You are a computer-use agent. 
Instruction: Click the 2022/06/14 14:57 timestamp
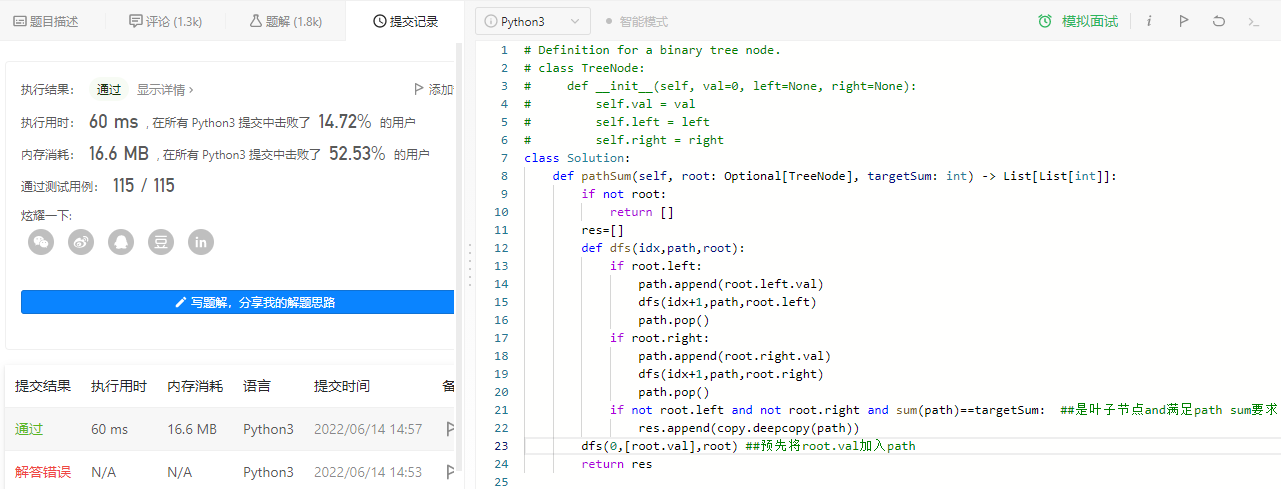point(368,429)
